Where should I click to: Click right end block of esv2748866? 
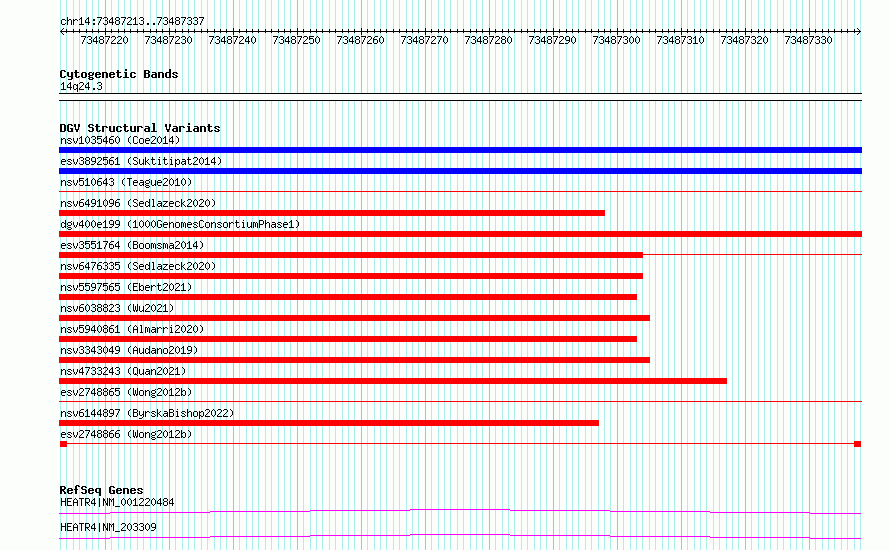(x=858, y=444)
